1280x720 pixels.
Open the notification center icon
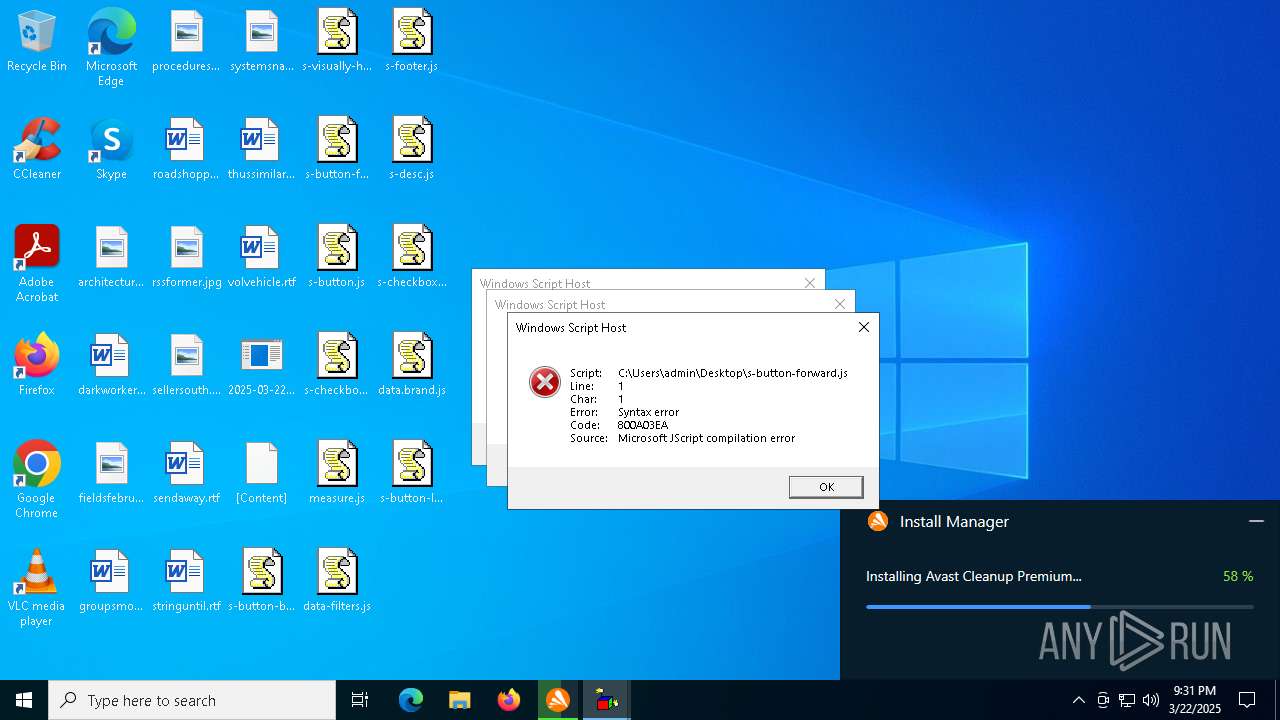tap(1247, 700)
